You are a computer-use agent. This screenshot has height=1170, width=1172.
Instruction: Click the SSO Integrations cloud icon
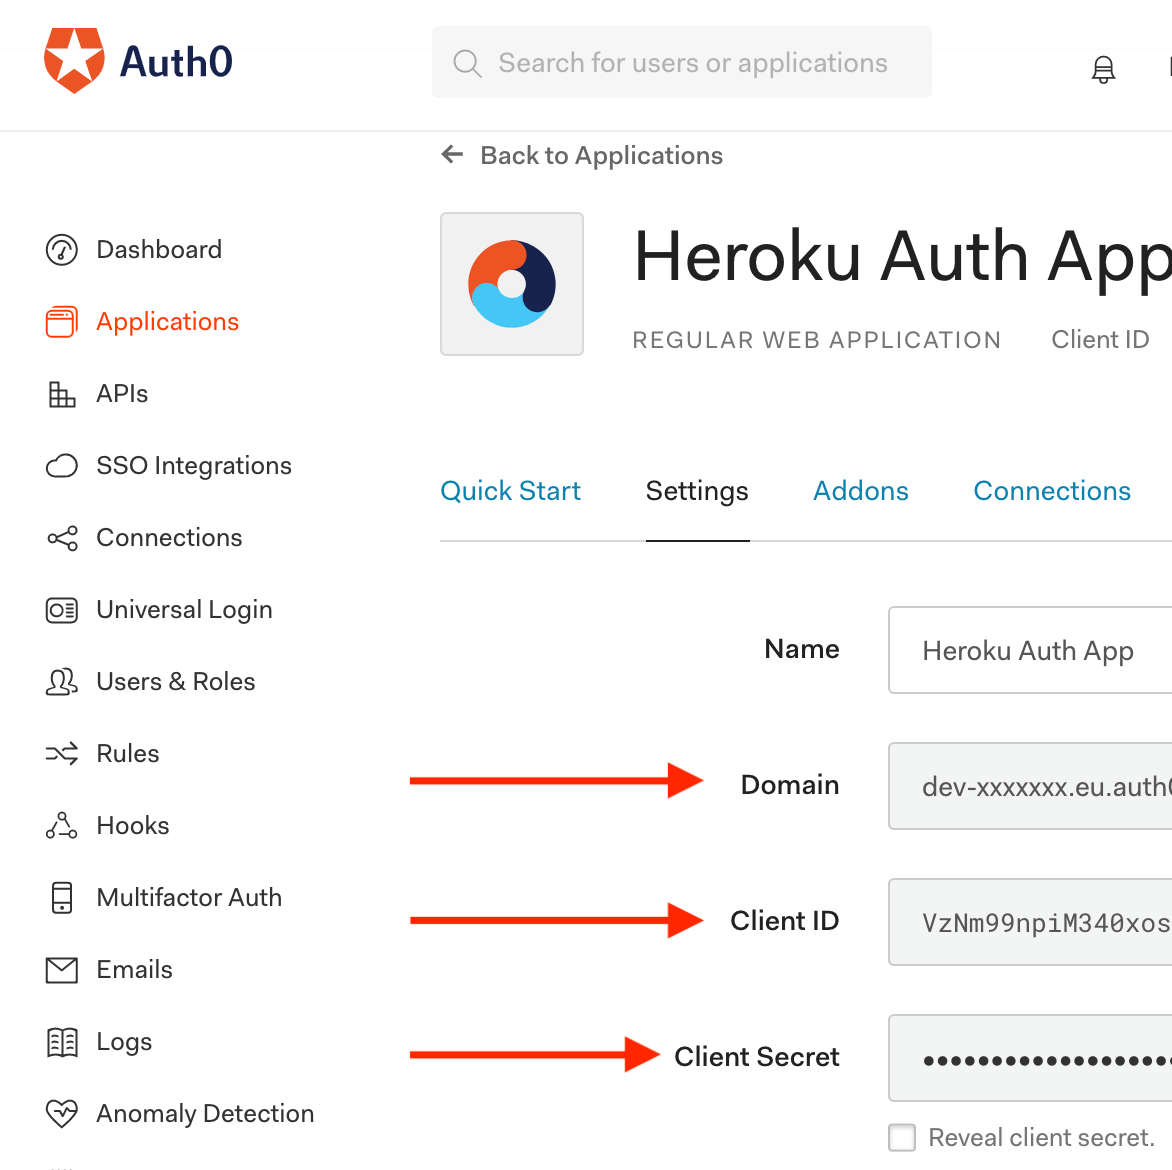pos(61,466)
